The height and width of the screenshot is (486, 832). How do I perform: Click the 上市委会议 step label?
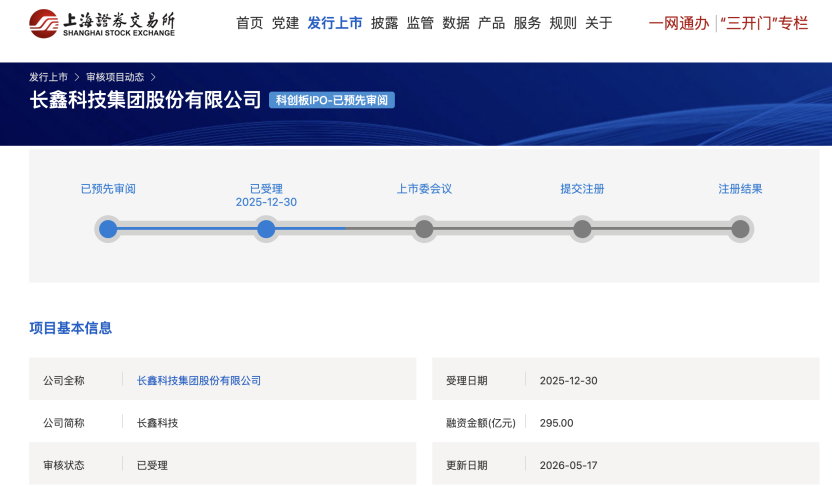pos(424,189)
